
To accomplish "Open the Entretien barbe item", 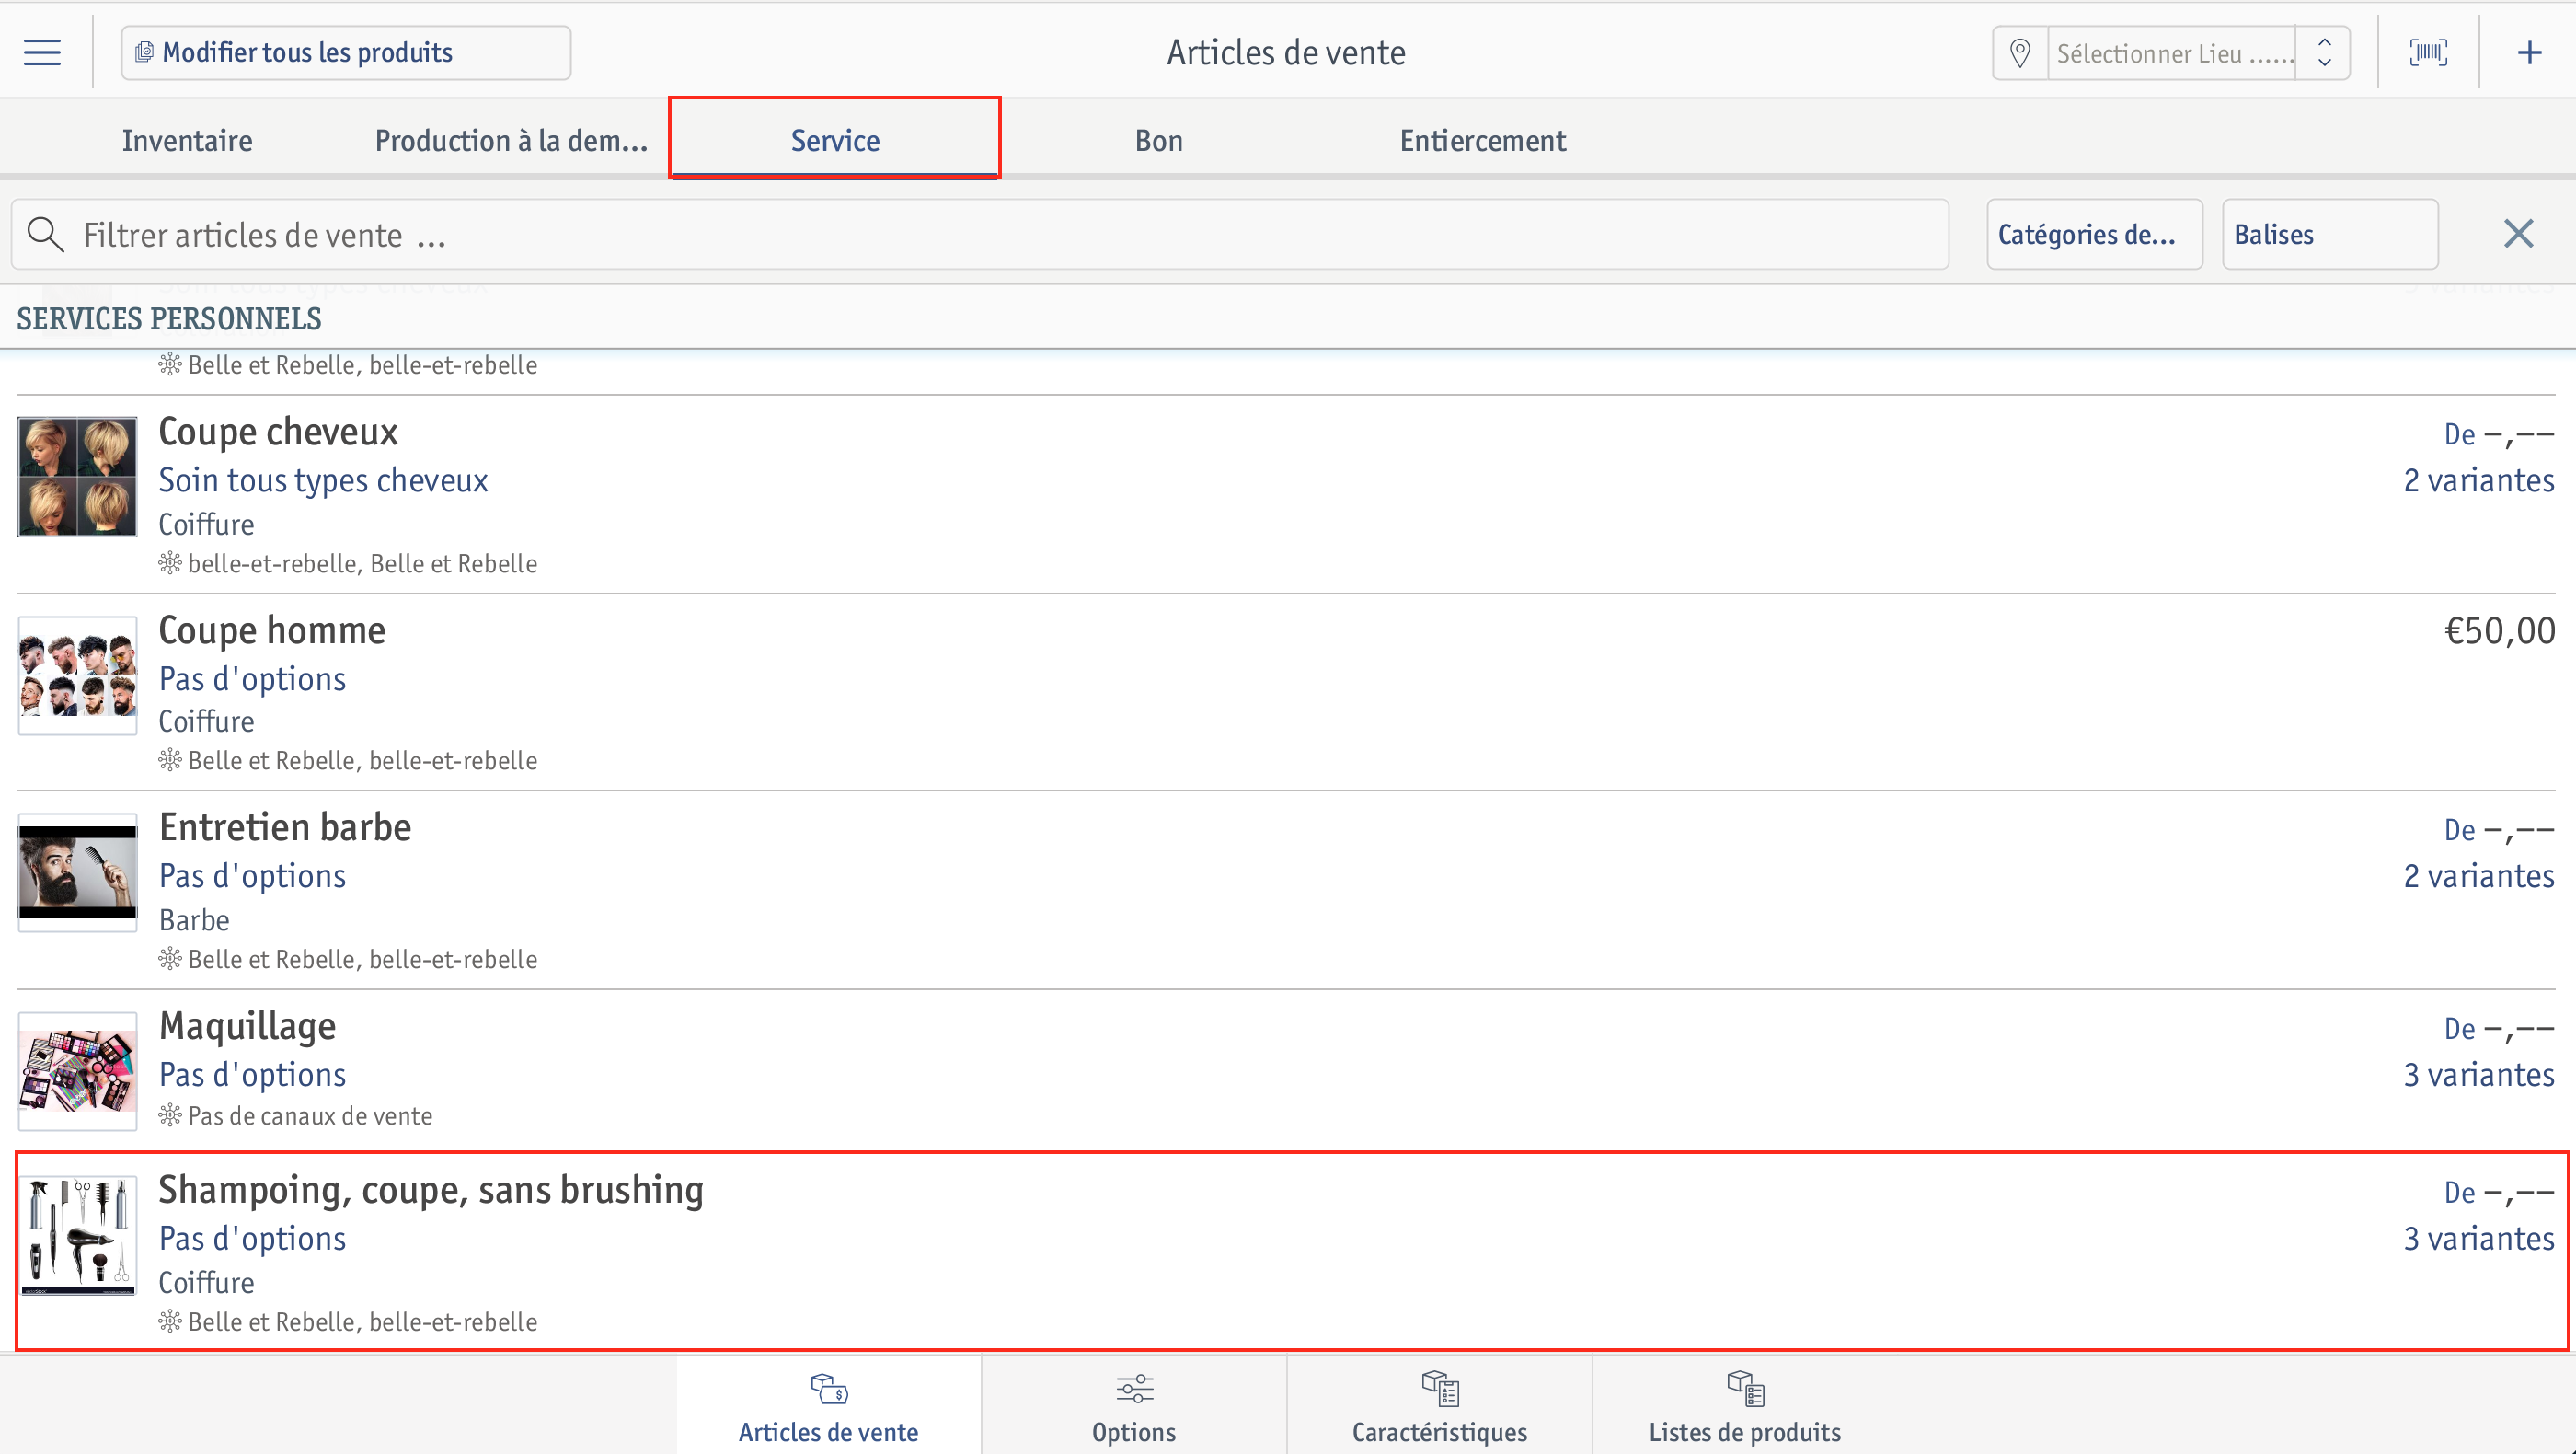I will 1288,891.
